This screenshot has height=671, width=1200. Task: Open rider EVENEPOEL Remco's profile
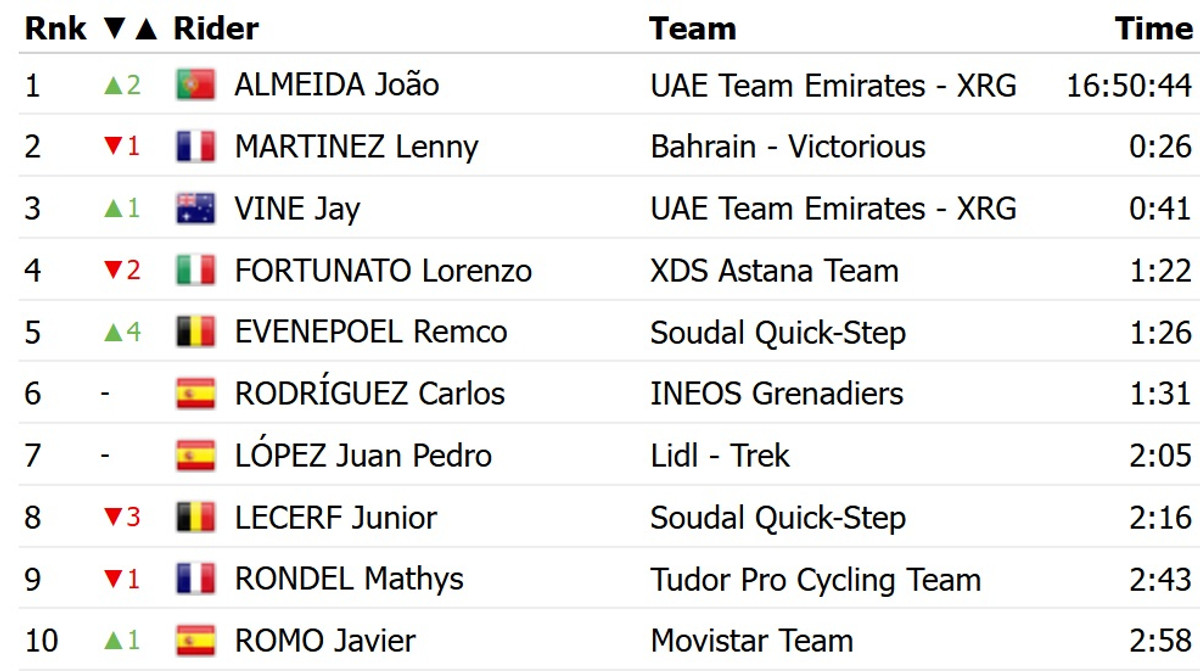[x=371, y=332]
